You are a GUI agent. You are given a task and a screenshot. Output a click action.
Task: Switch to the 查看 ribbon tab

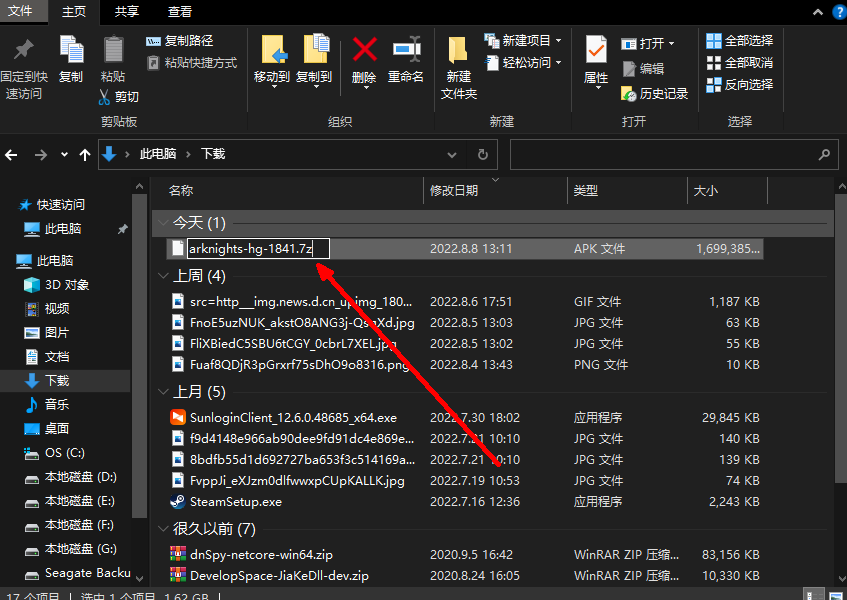point(180,11)
